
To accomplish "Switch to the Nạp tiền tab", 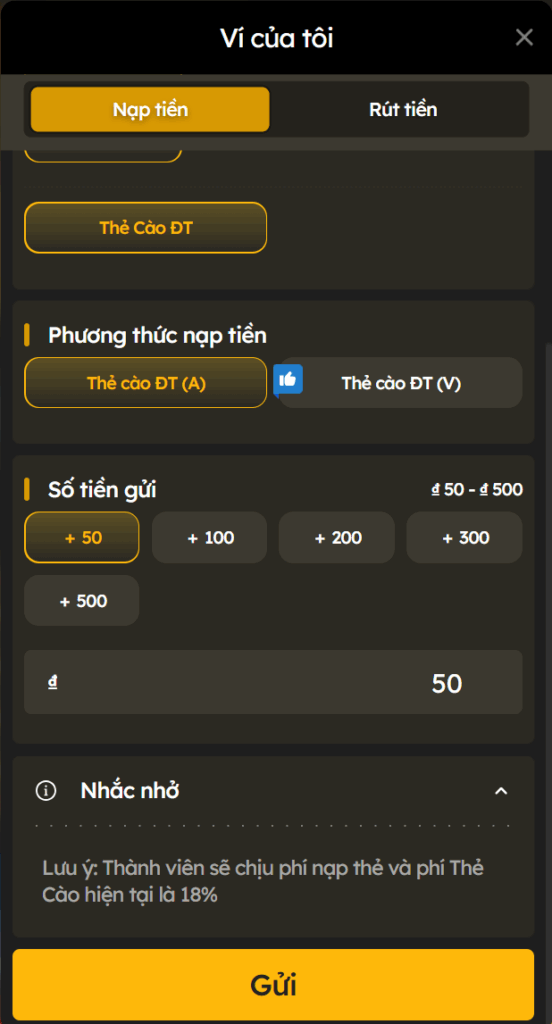I will tap(150, 109).
